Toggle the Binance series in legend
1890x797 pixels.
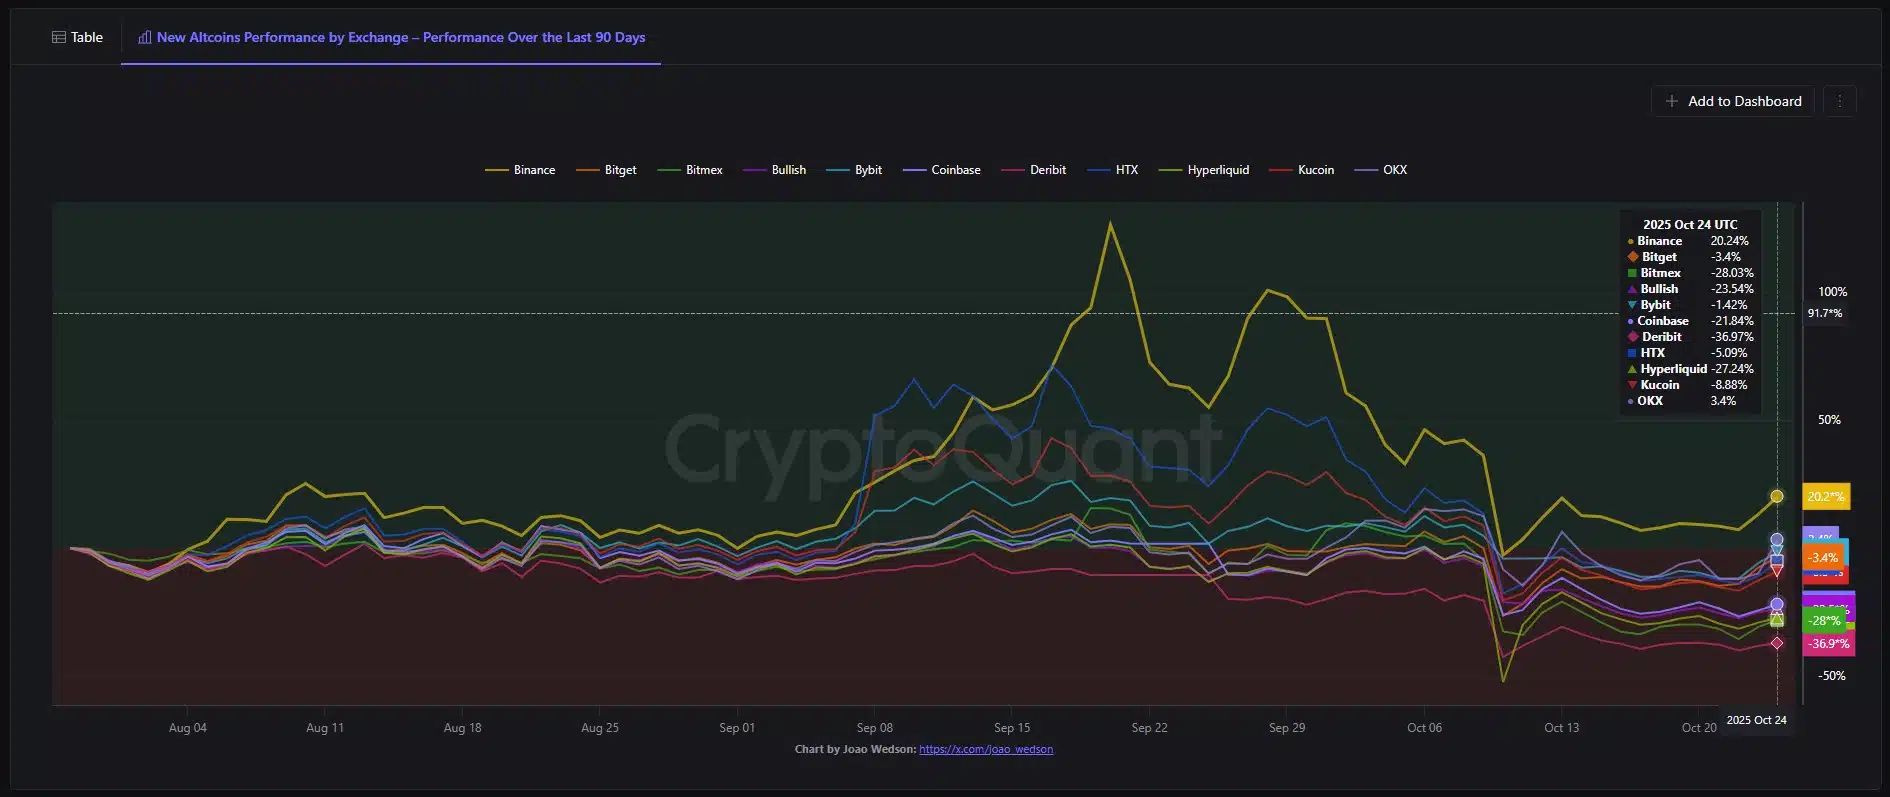click(521, 170)
